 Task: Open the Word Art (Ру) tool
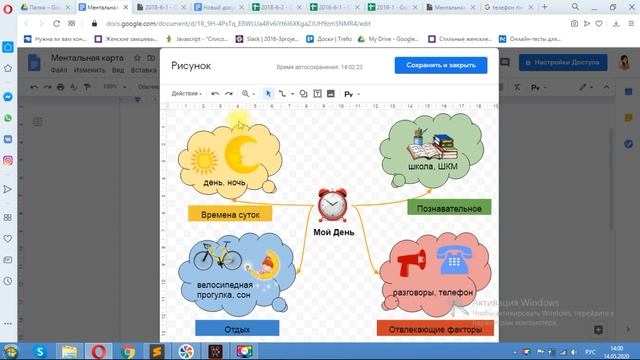[348, 94]
